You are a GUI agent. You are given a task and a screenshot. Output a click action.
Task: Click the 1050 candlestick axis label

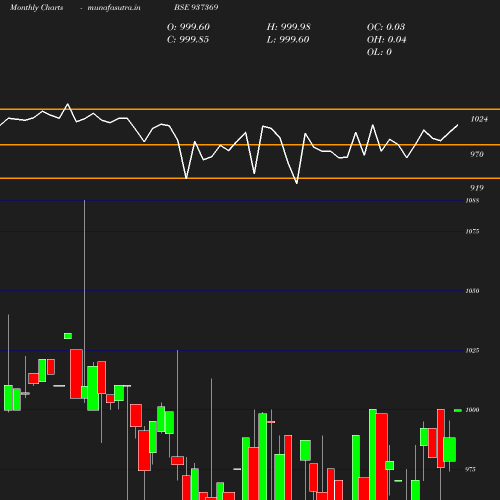pyautogui.click(x=472, y=291)
